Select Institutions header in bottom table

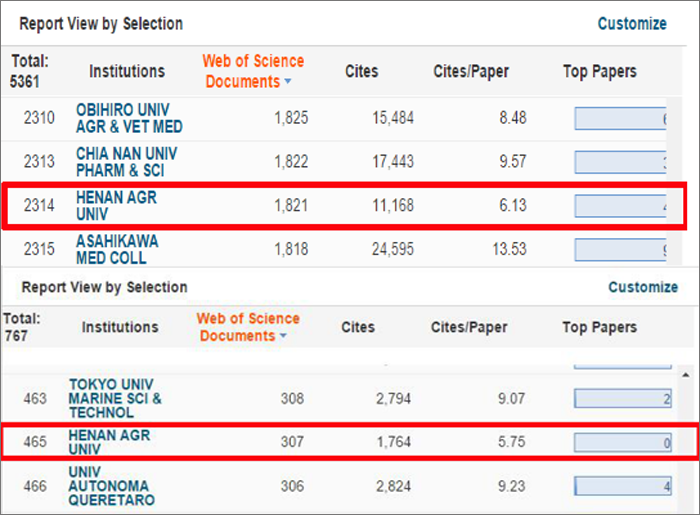[x=120, y=327]
